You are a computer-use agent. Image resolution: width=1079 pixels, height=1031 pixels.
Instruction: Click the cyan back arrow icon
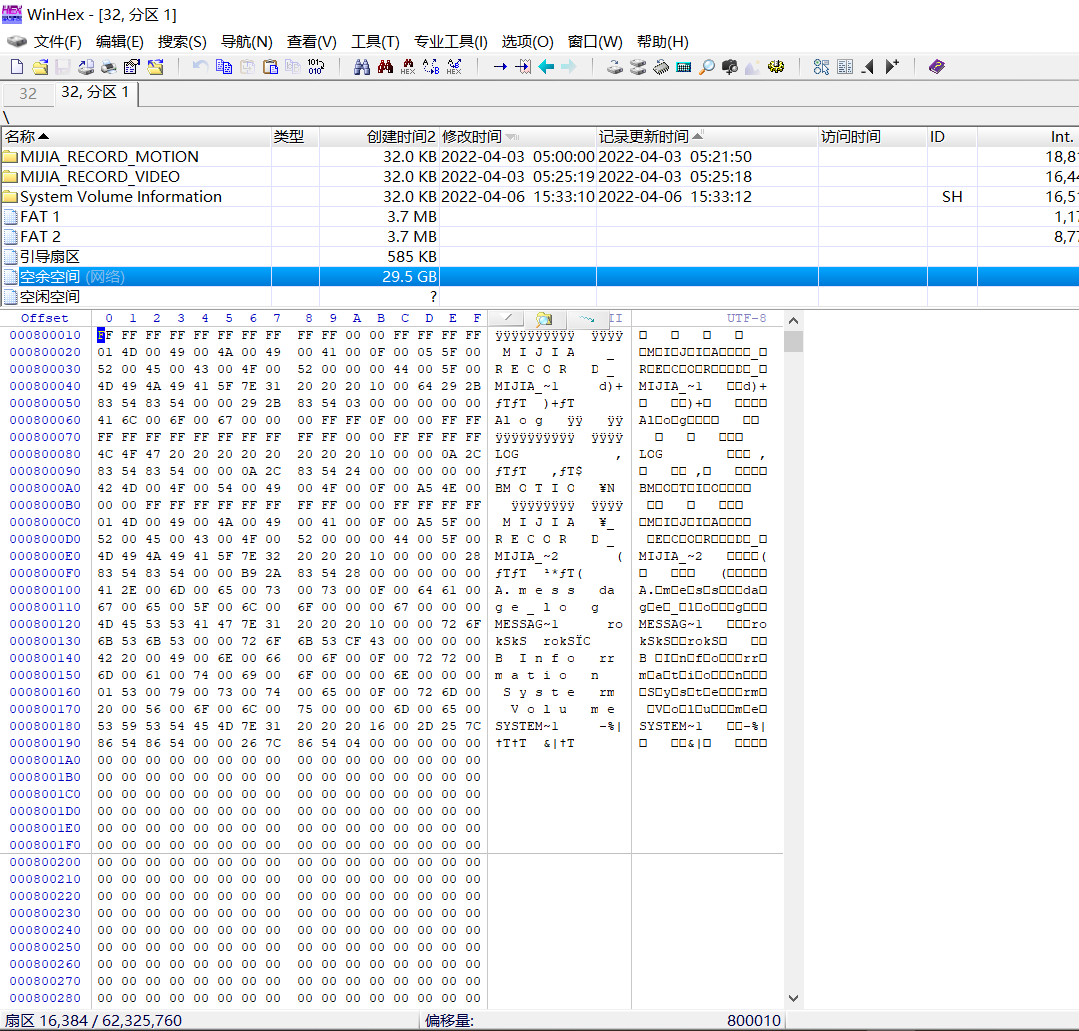pyautogui.click(x=546, y=67)
